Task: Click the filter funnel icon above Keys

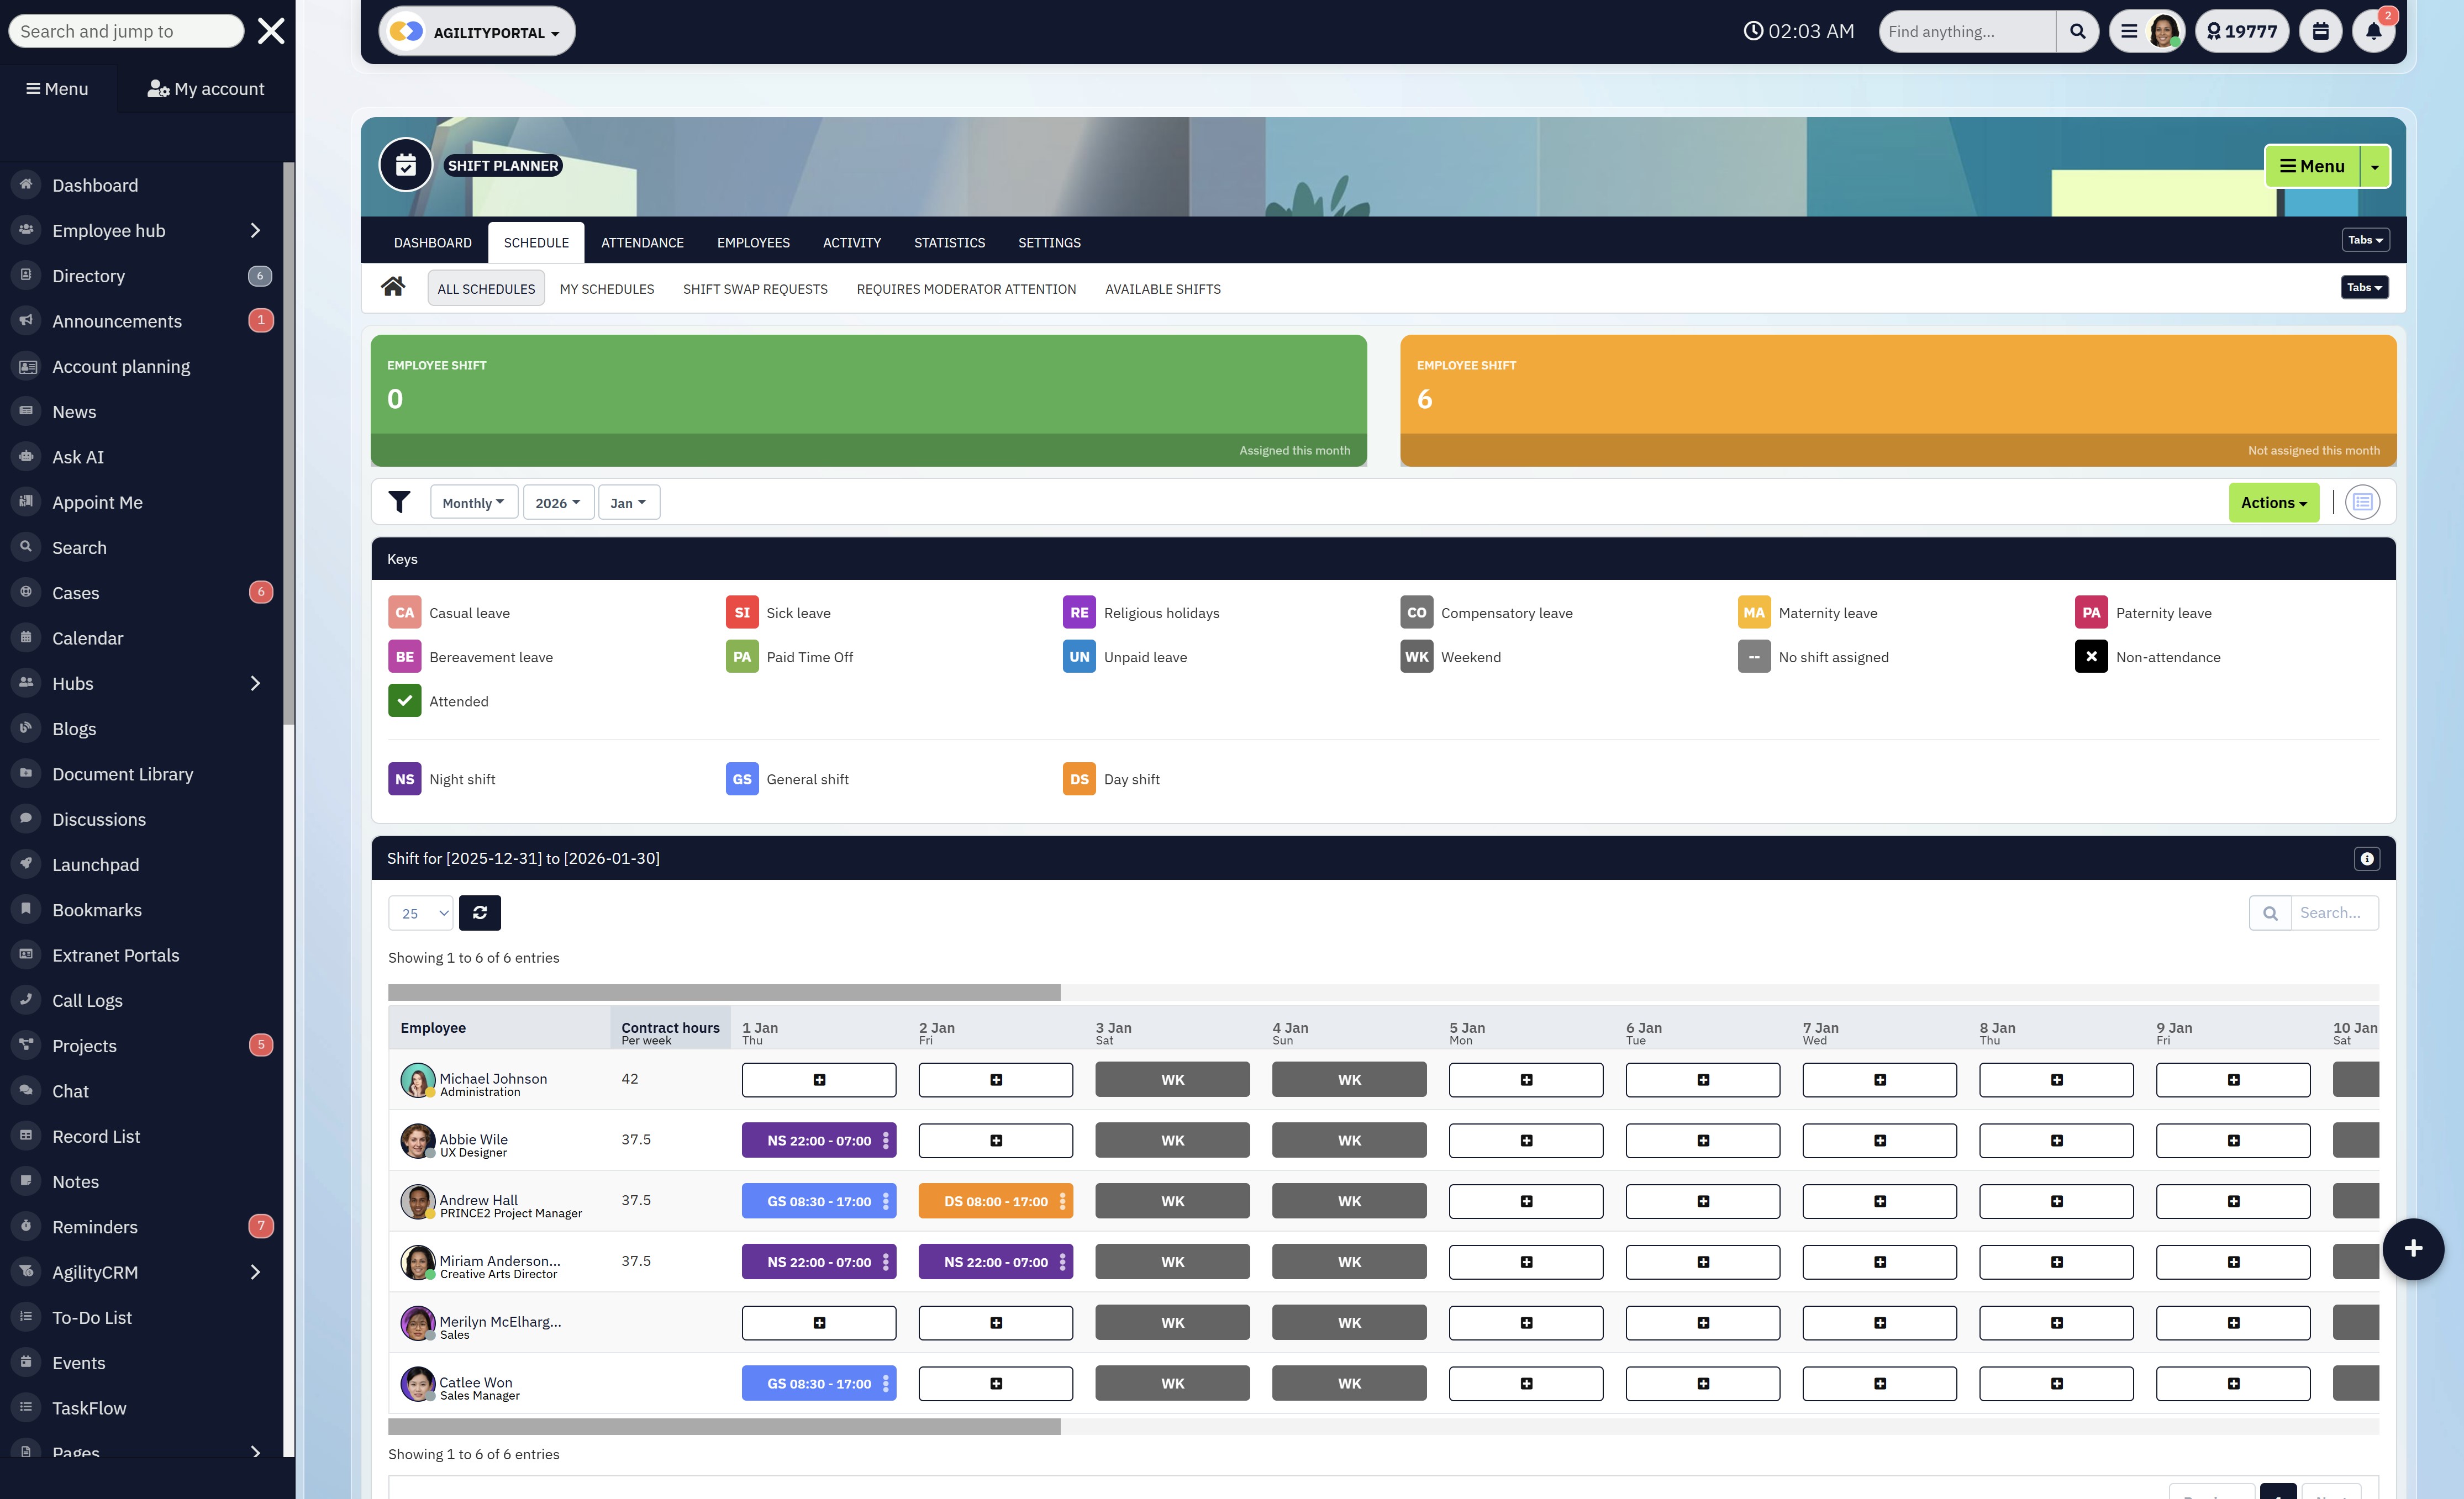Action: coord(400,502)
